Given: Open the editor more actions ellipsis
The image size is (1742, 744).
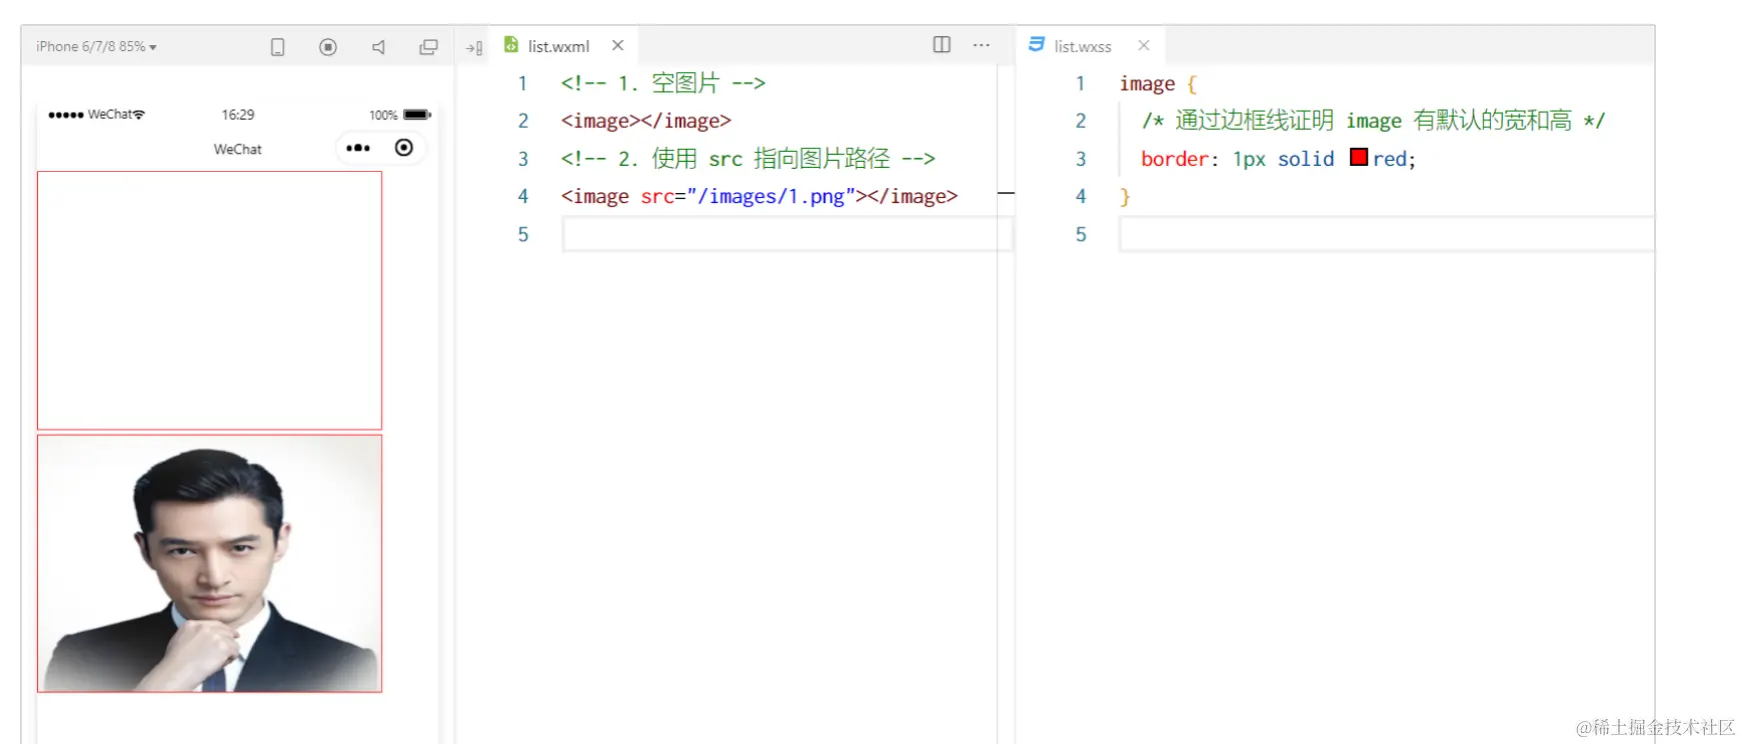Looking at the screenshot, I should pyautogui.click(x=981, y=44).
